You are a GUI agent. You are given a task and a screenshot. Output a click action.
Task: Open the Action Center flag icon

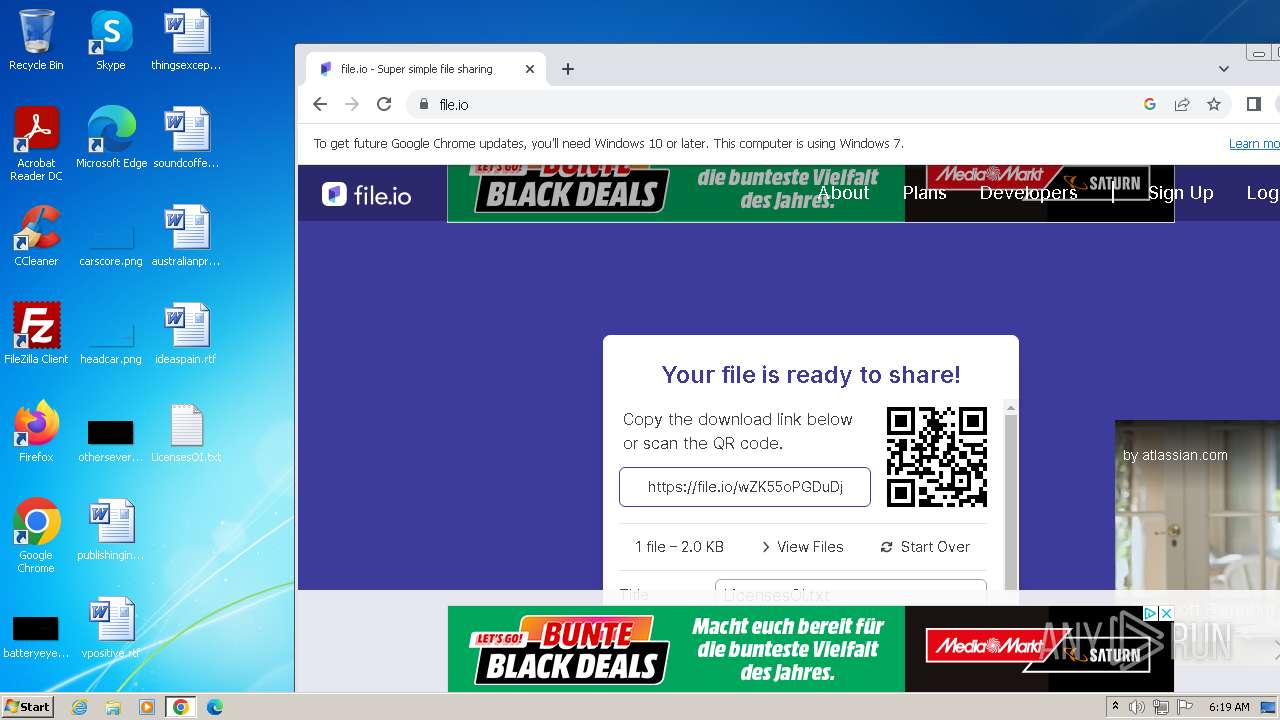(1184, 707)
